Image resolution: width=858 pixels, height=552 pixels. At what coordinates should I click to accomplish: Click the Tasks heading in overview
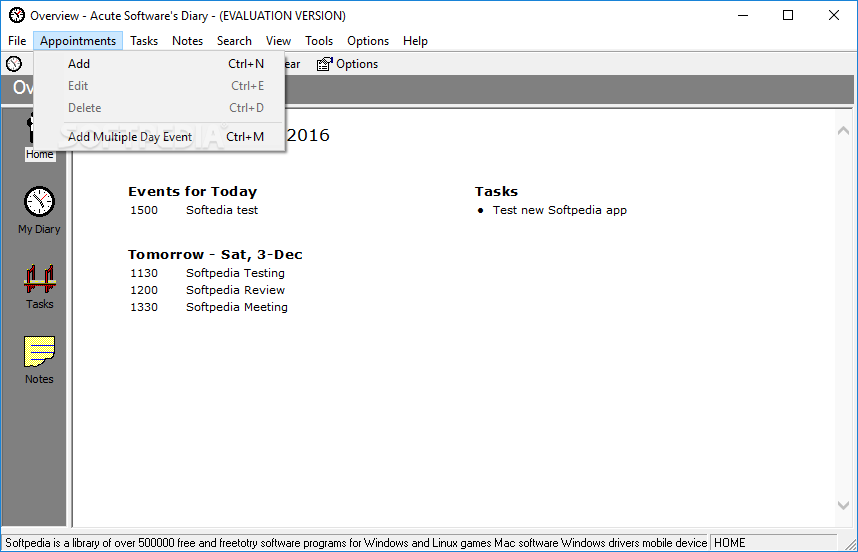496,191
